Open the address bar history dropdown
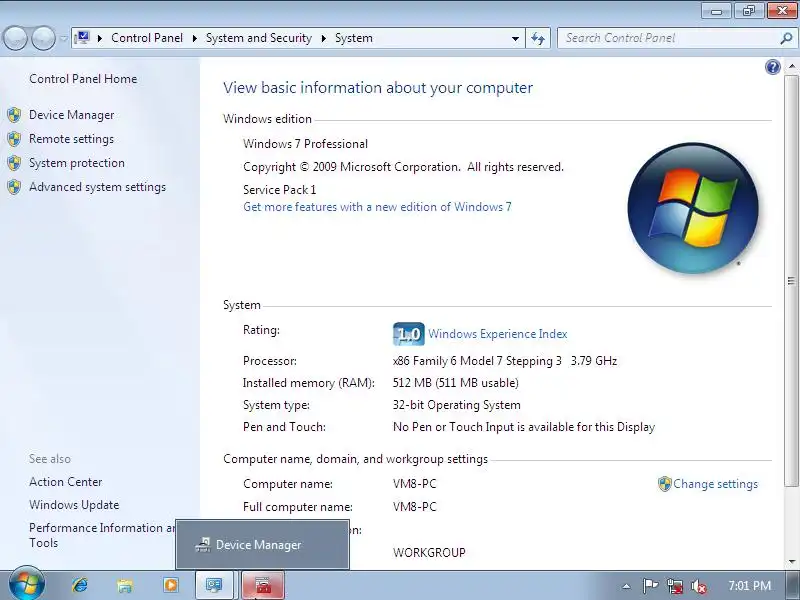800x600 pixels. click(x=515, y=38)
